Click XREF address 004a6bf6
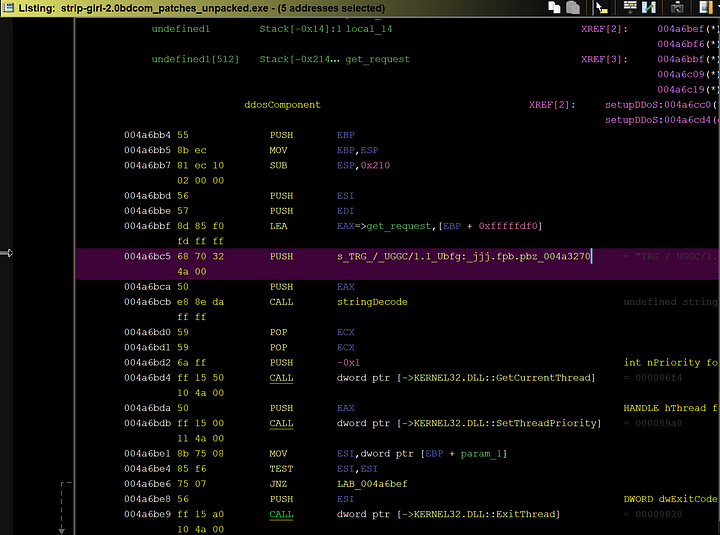The width and height of the screenshot is (720, 535). tap(681, 44)
